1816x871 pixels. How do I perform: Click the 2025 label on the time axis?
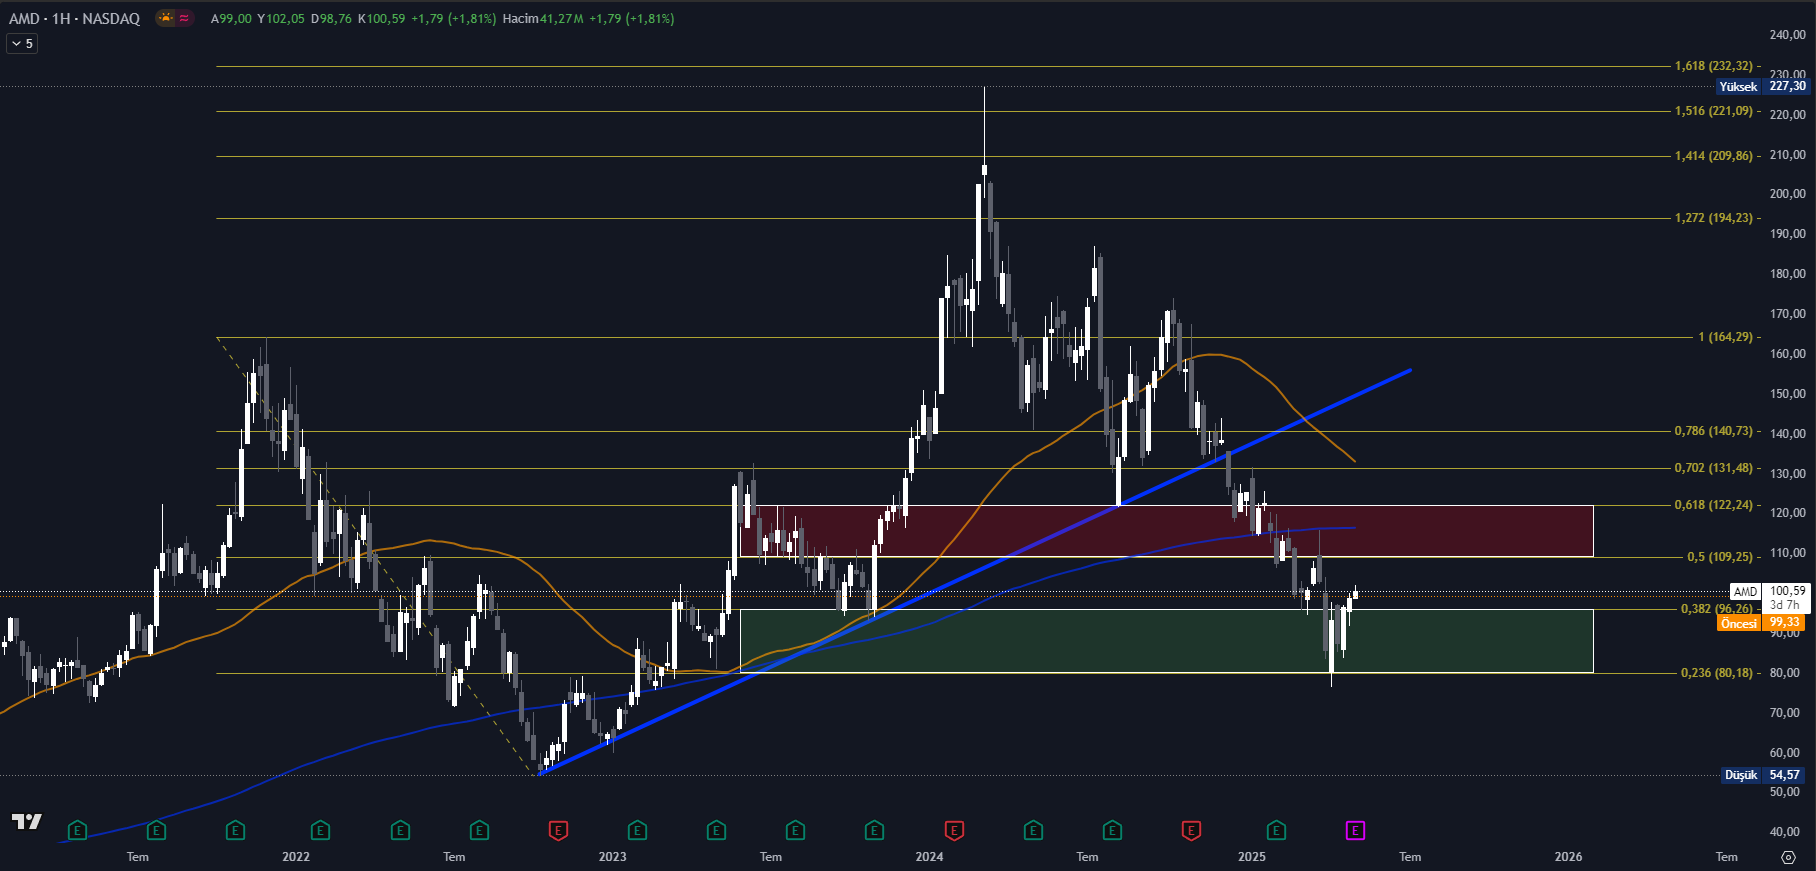pyautogui.click(x=1252, y=857)
